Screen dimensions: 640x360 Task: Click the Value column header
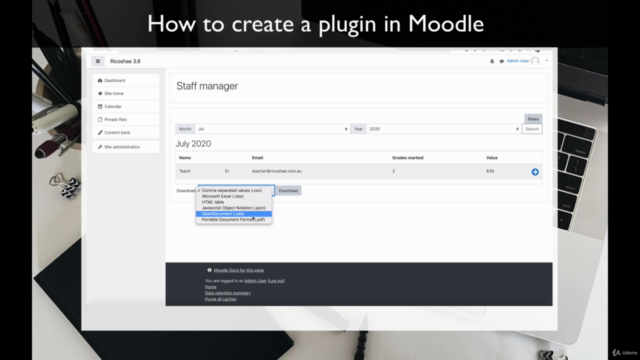[x=492, y=158]
